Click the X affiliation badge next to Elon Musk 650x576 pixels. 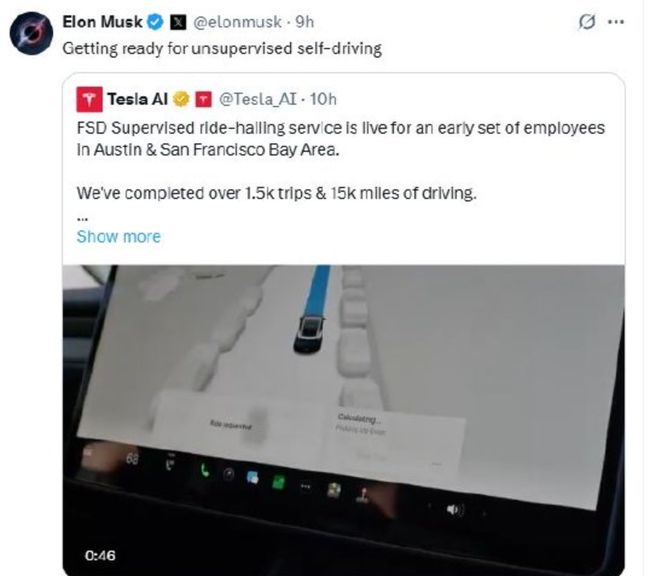click(178, 22)
